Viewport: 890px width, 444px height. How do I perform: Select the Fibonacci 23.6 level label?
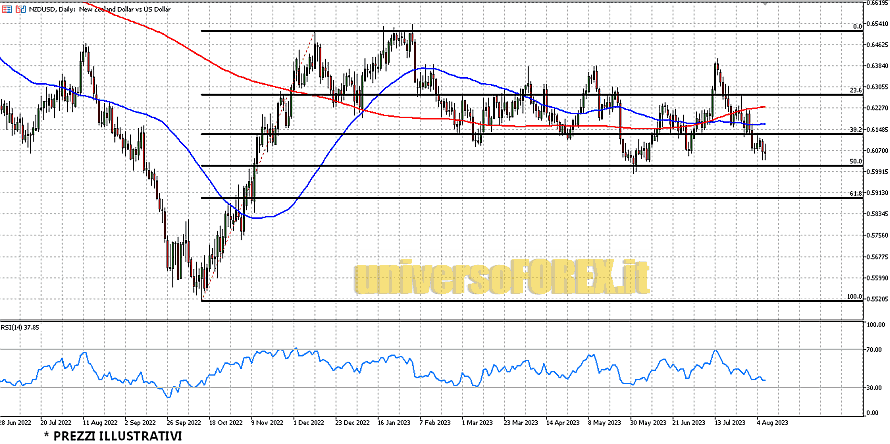(855, 90)
